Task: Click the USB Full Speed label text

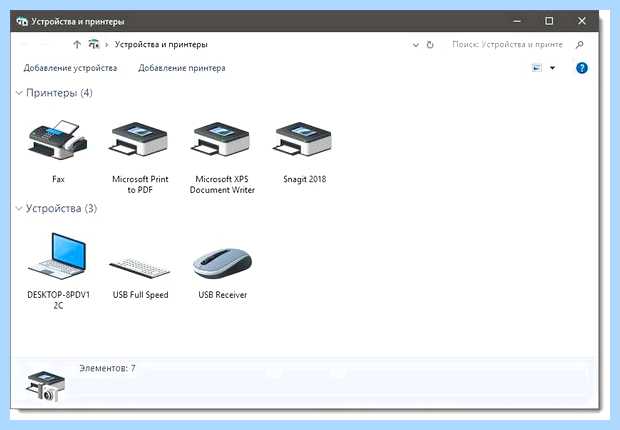Action: tap(140, 295)
